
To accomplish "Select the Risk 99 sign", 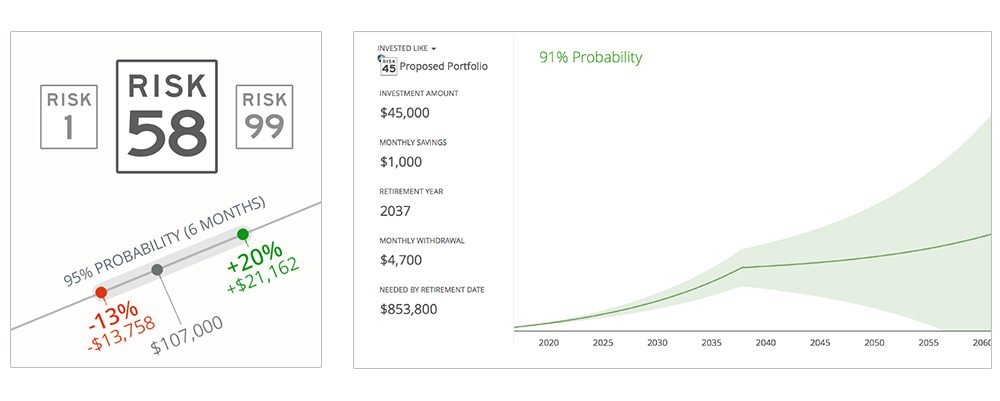I will coord(263,116).
